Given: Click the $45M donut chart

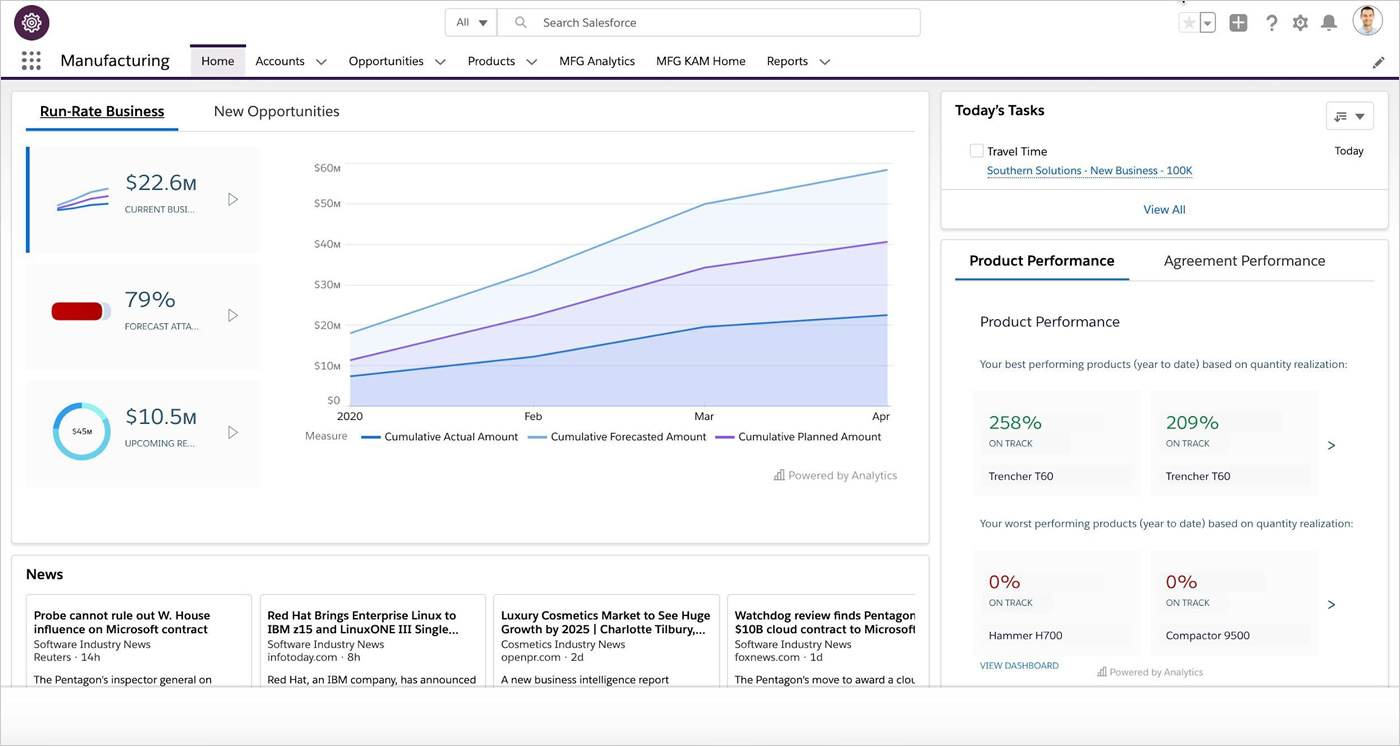Looking at the screenshot, I should coord(81,431).
